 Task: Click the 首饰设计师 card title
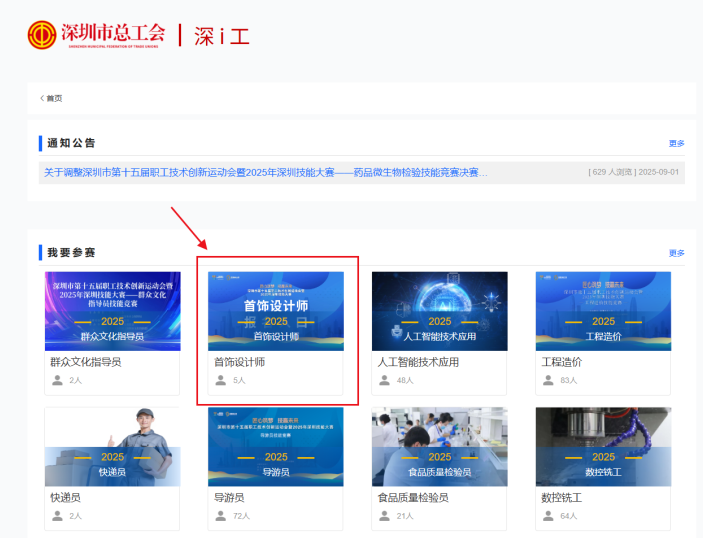click(x=239, y=362)
